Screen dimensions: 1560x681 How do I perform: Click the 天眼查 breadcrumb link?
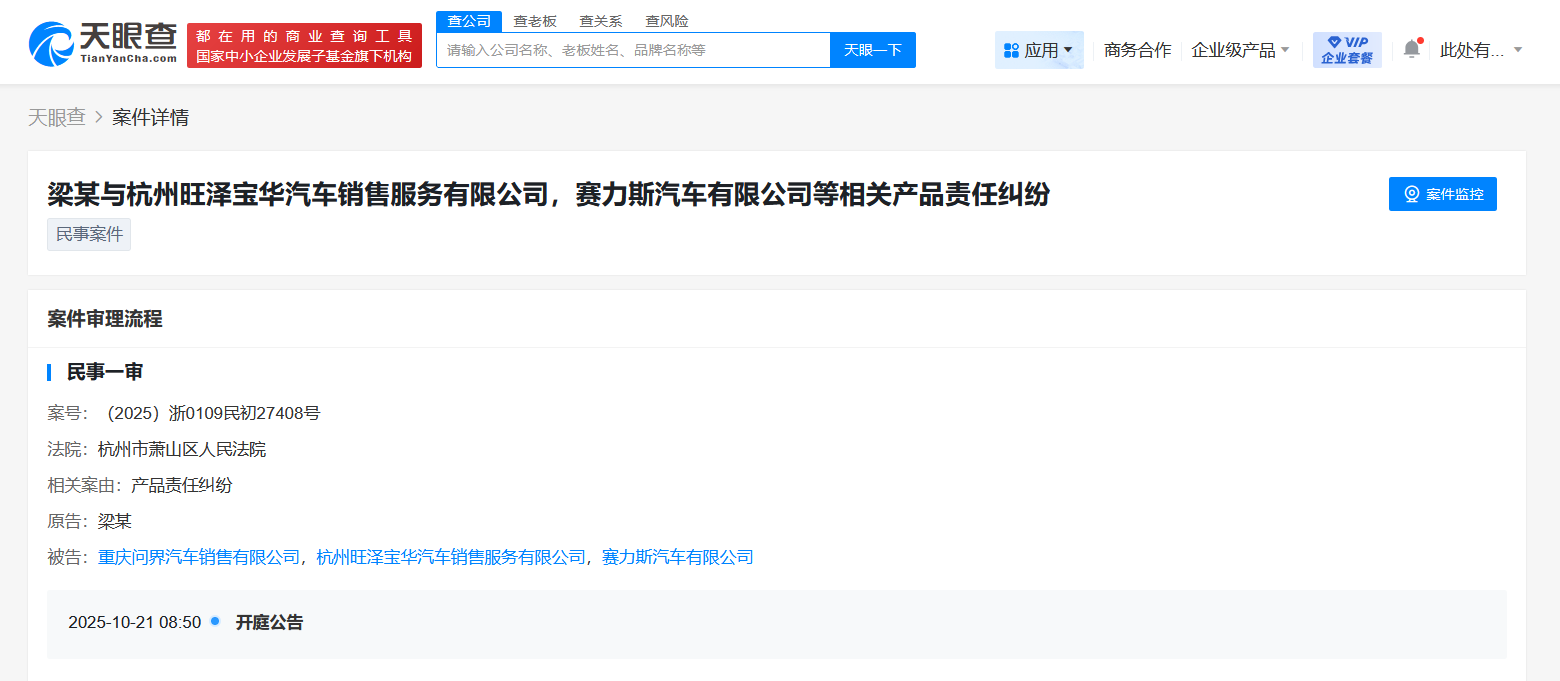pyautogui.click(x=57, y=117)
